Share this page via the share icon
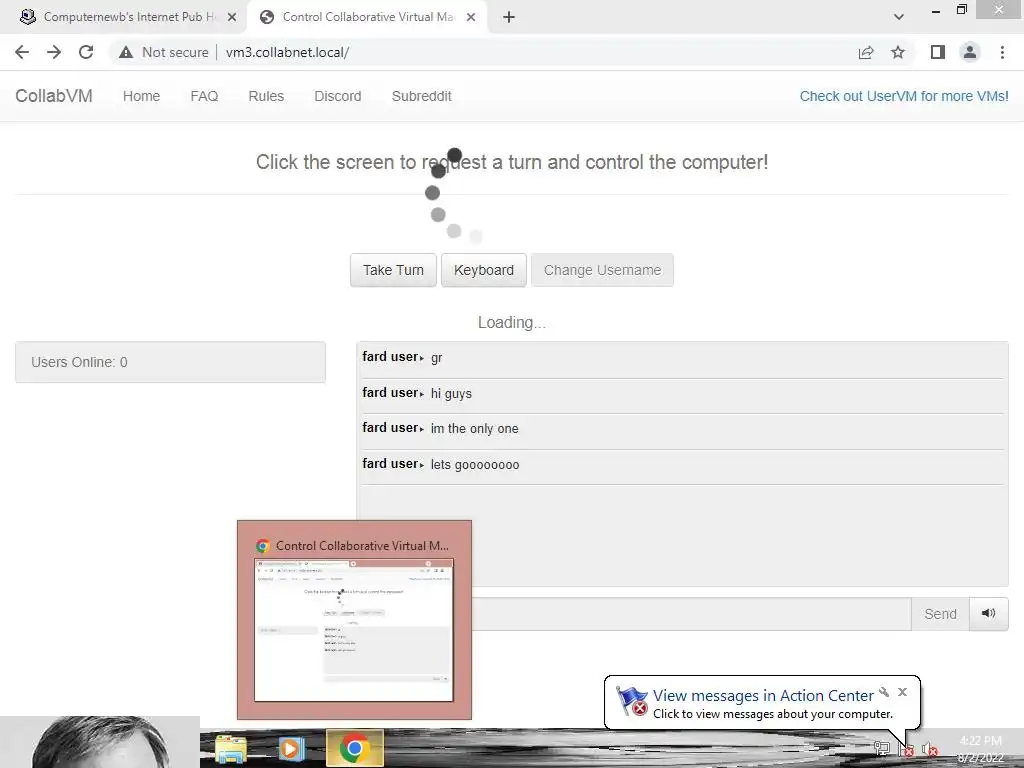This screenshot has width=1024, height=768. 866,52
